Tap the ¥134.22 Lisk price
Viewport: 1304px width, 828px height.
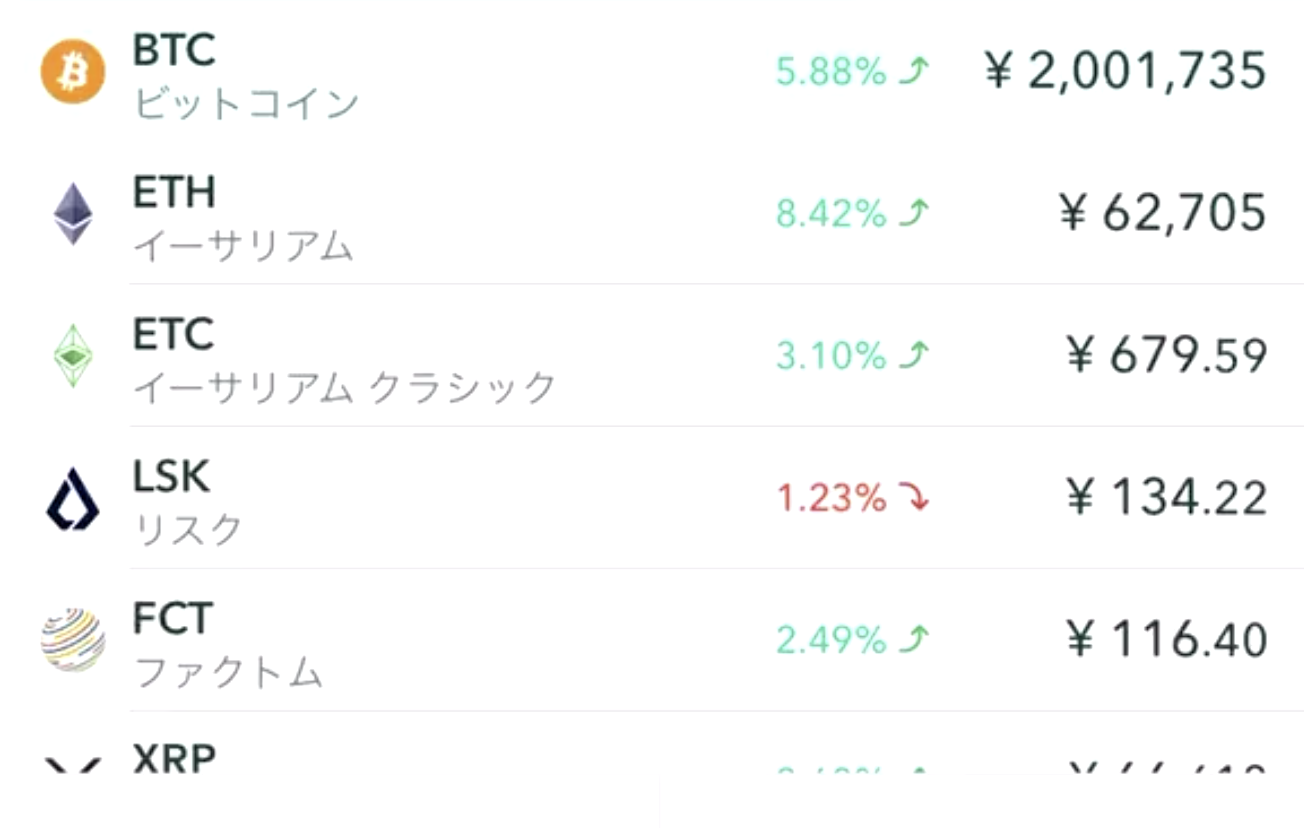coord(1167,498)
